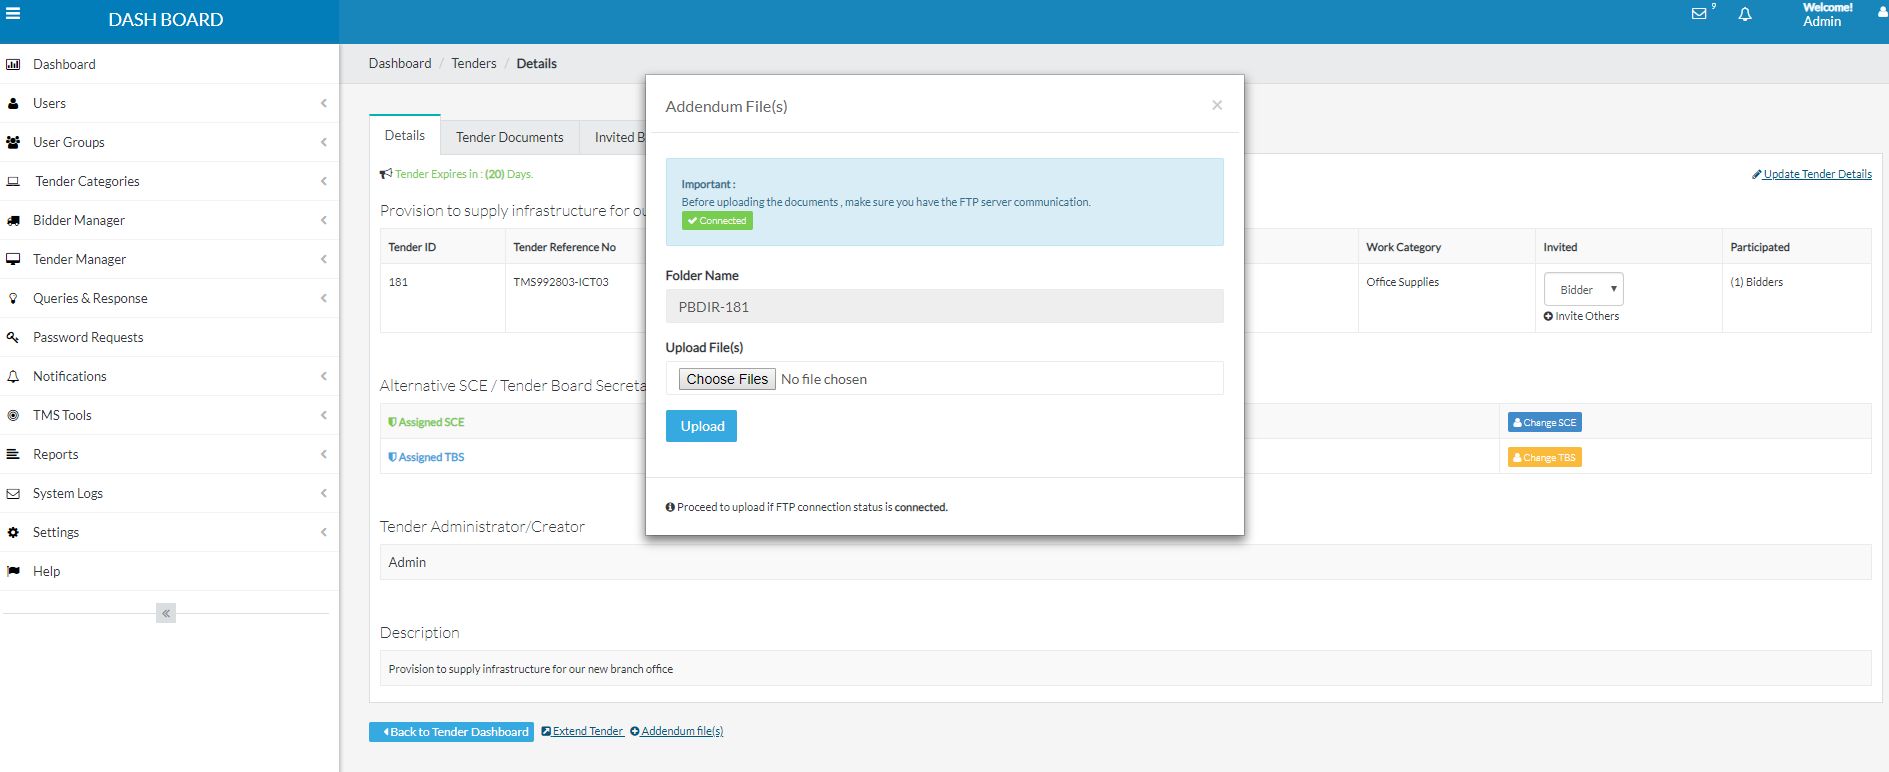
Task: Click the Bidder Manager truck icon
Action: 13,220
